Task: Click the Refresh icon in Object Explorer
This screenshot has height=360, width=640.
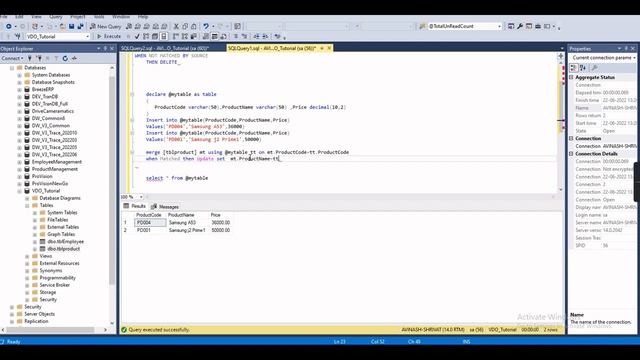Action: coord(65,58)
